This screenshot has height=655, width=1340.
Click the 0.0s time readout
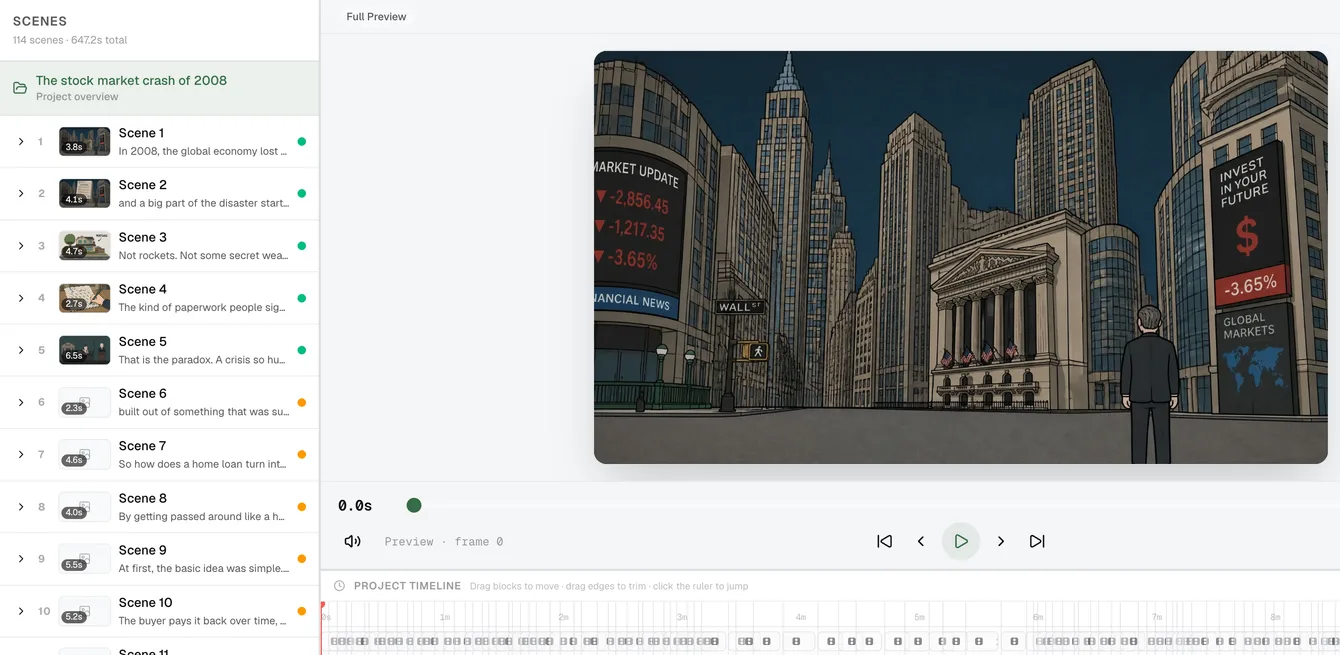tap(355, 506)
